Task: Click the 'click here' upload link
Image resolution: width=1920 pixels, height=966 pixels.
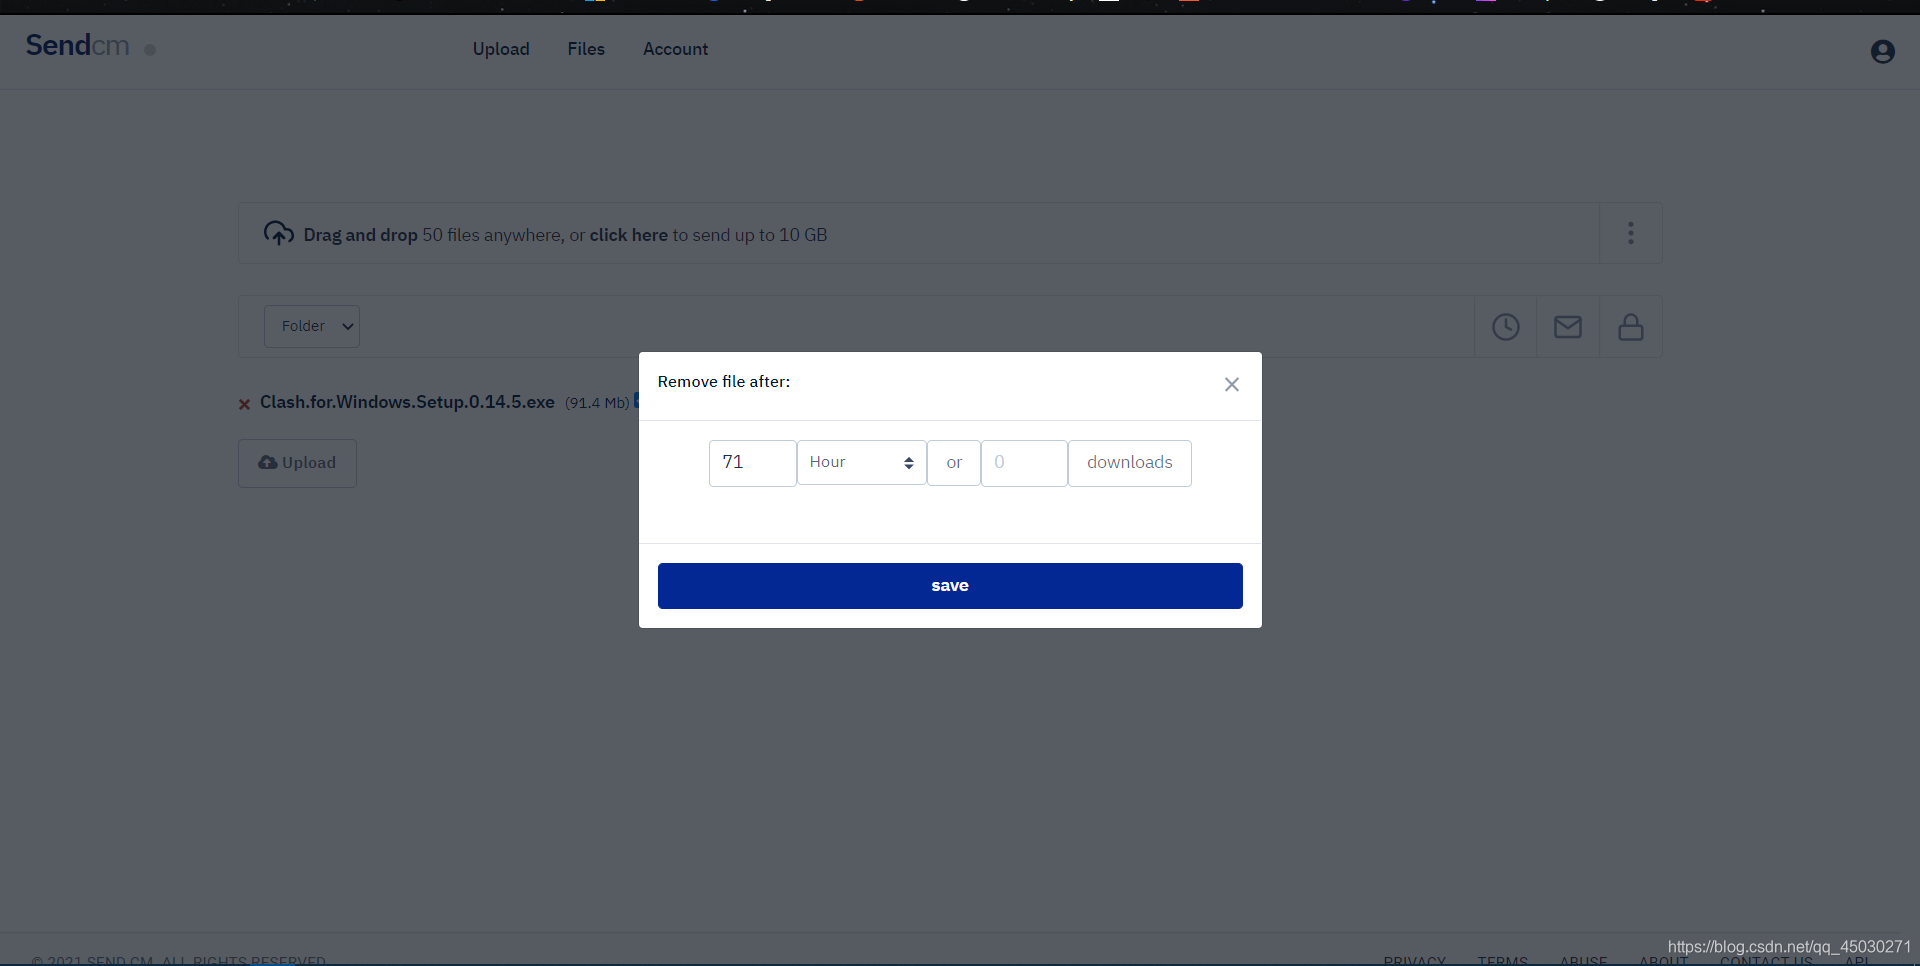Action: point(628,235)
